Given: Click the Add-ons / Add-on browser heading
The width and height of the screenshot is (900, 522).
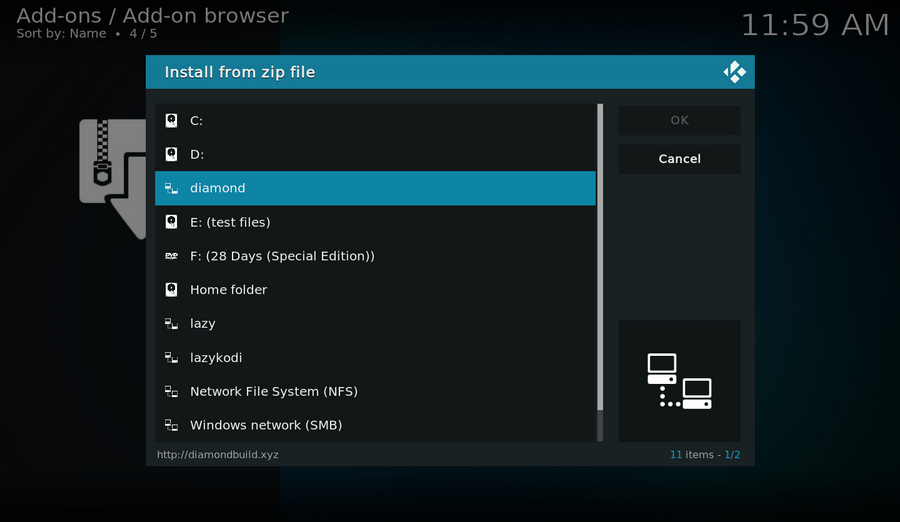Looking at the screenshot, I should (153, 16).
